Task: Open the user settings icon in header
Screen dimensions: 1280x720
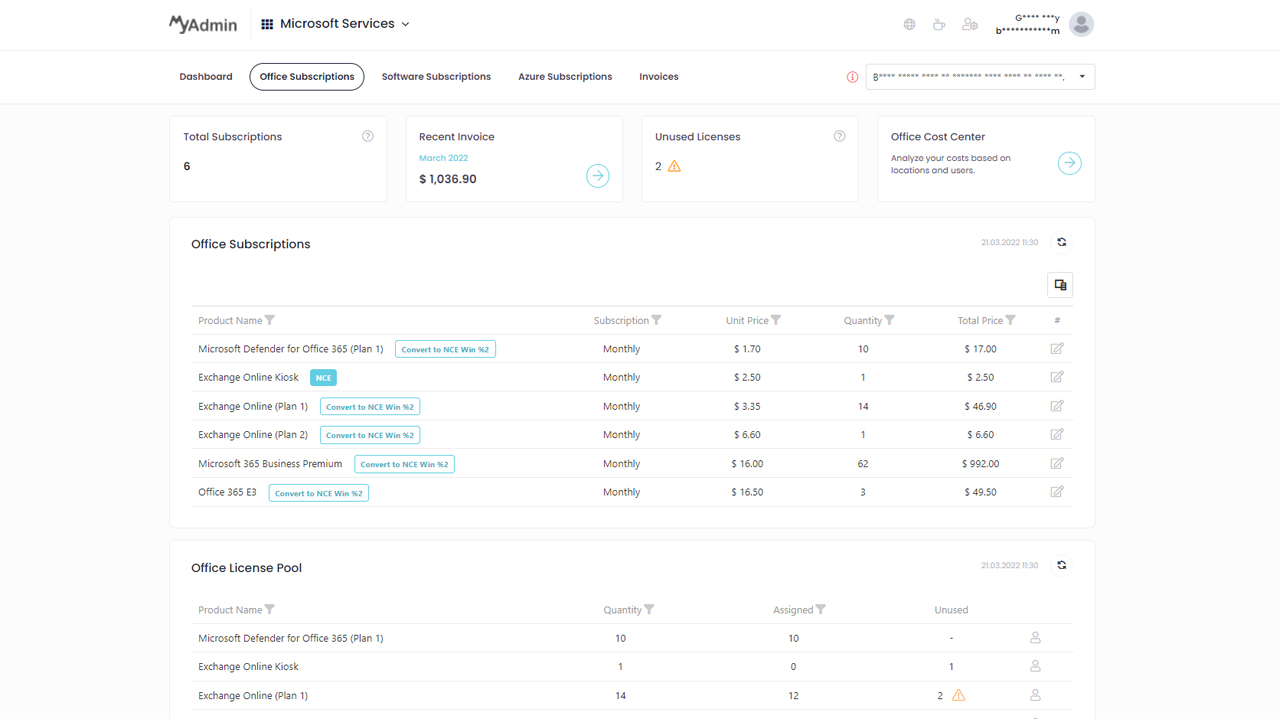Action: [x=969, y=24]
